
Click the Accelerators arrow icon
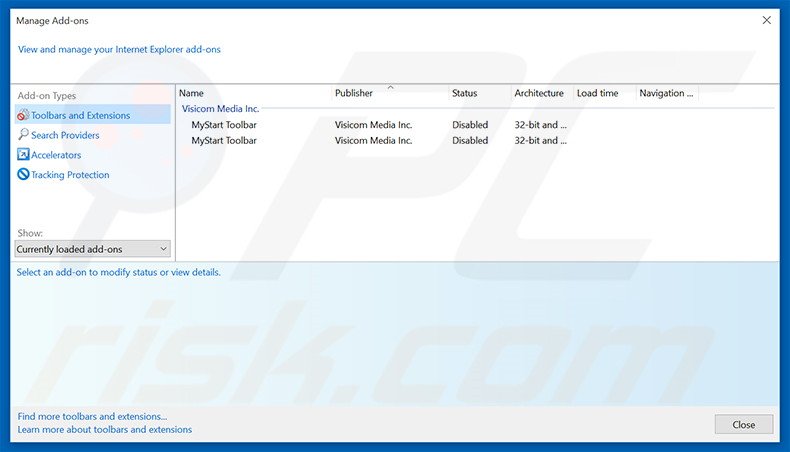point(23,154)
